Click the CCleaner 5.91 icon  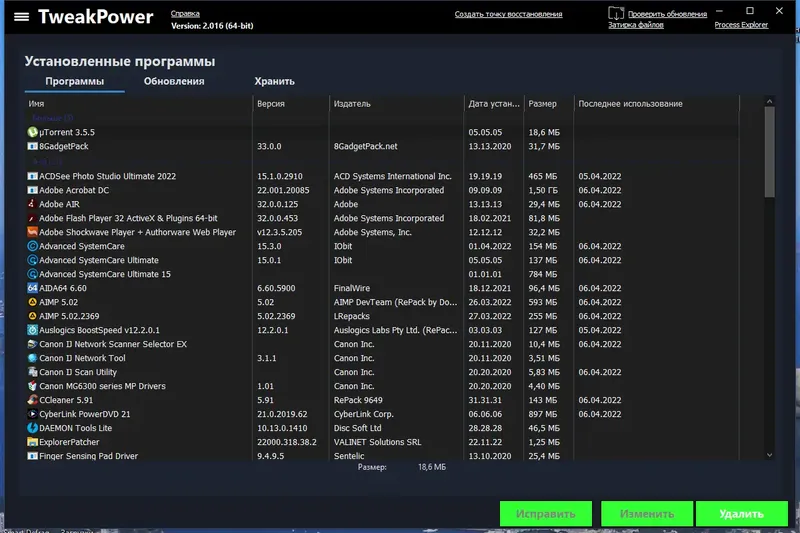[x=32, y=400]
